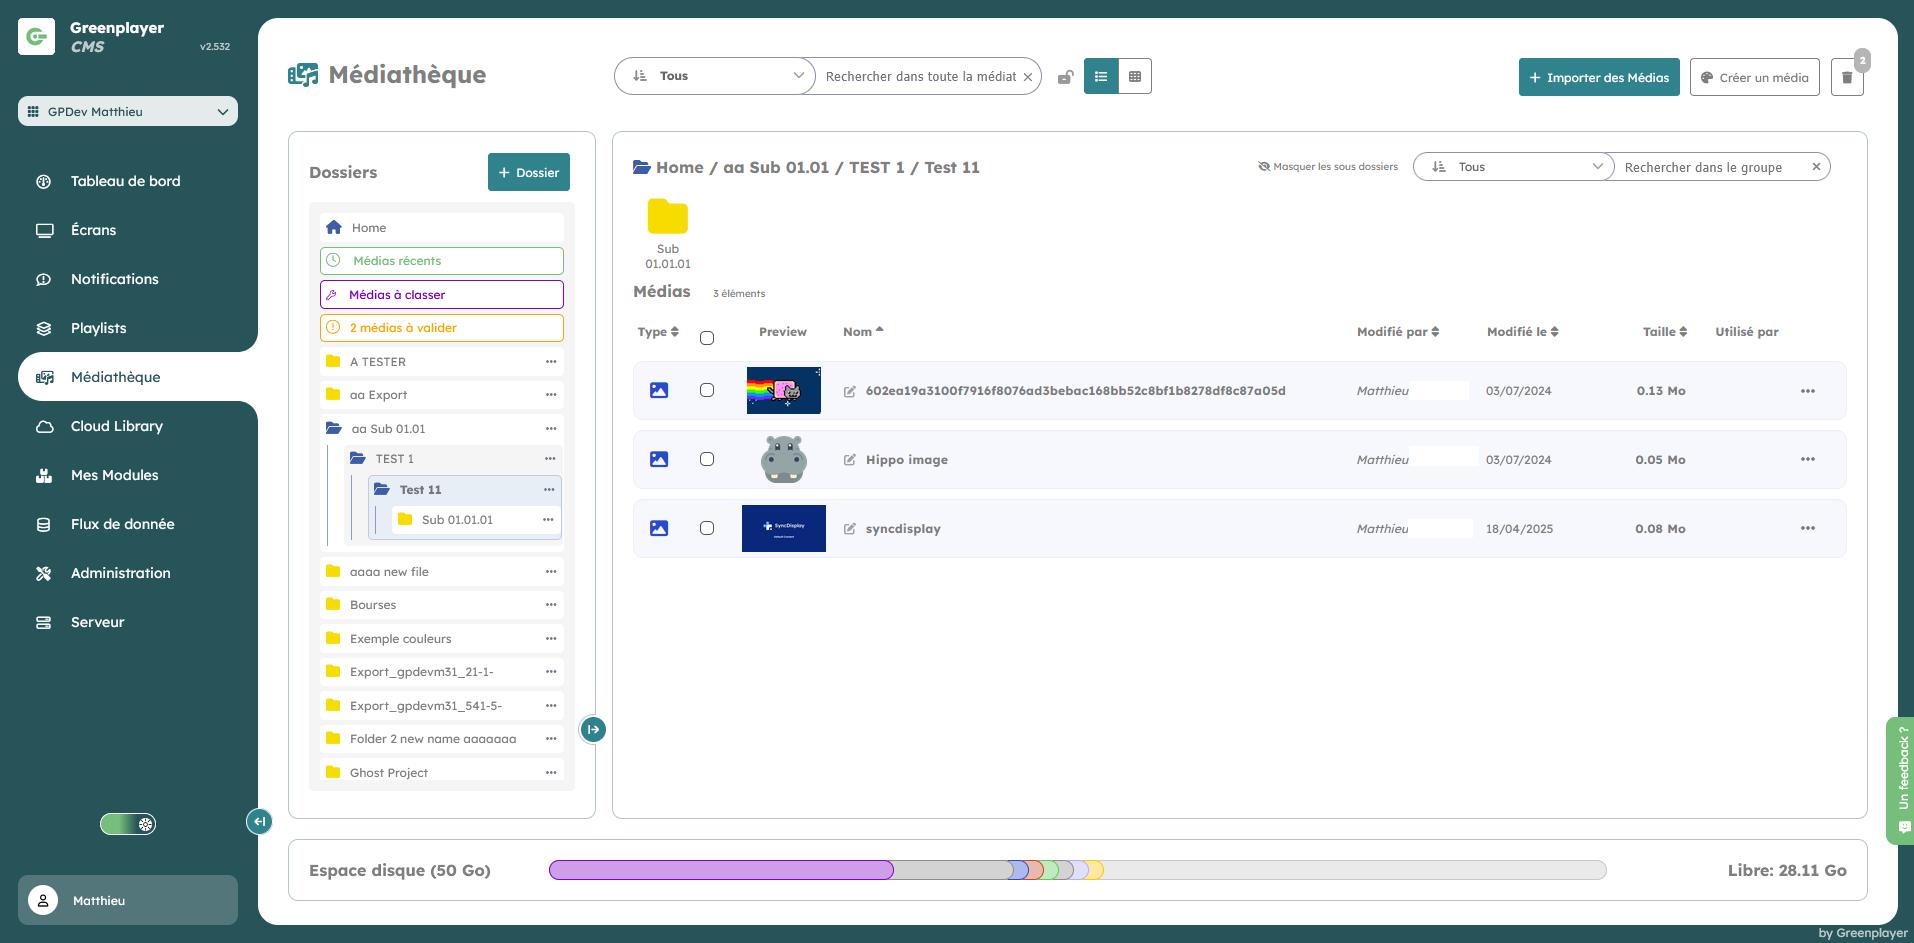The image size is (1914, 943).
Task: Switch to grid view layout
Action: [1135, 77]
